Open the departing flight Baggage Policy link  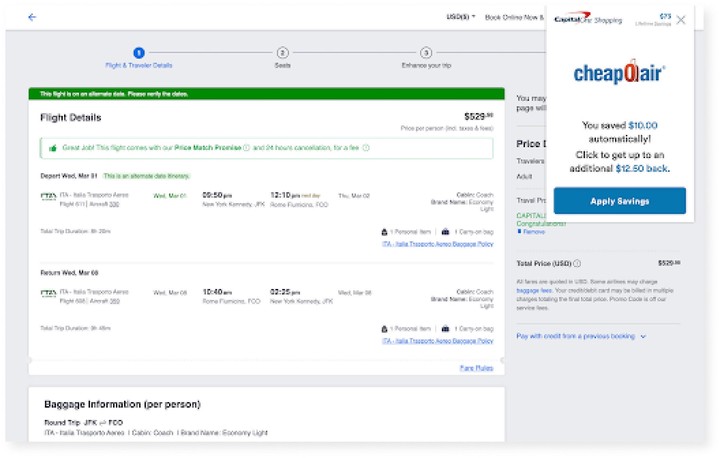pyautogui.click(x=437, y=243)
